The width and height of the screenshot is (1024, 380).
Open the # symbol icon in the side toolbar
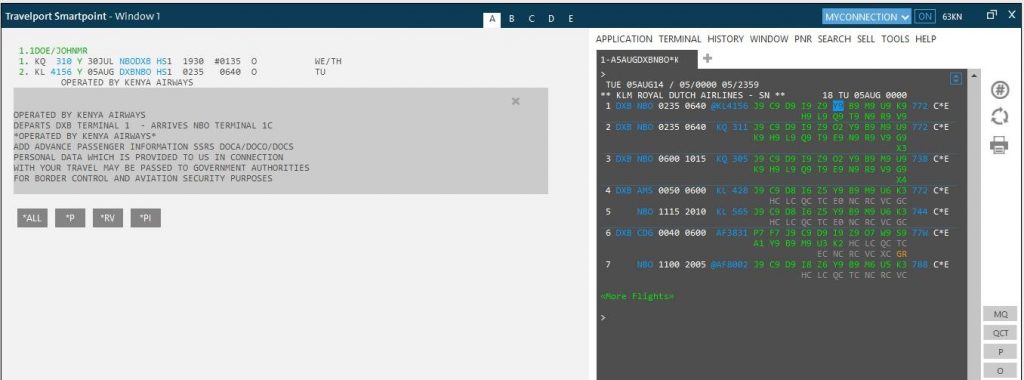[999, 90]
